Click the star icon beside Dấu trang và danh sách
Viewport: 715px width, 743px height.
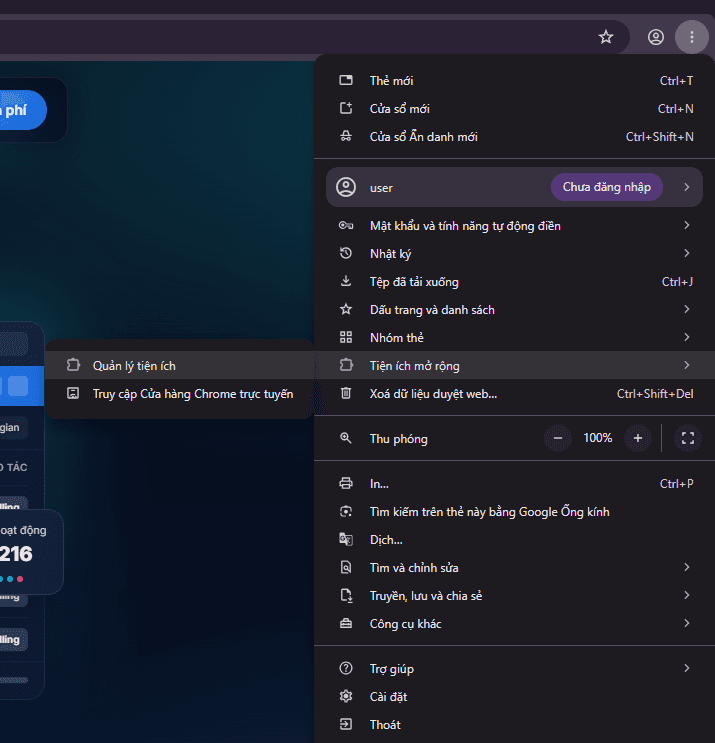coord(346,309)
